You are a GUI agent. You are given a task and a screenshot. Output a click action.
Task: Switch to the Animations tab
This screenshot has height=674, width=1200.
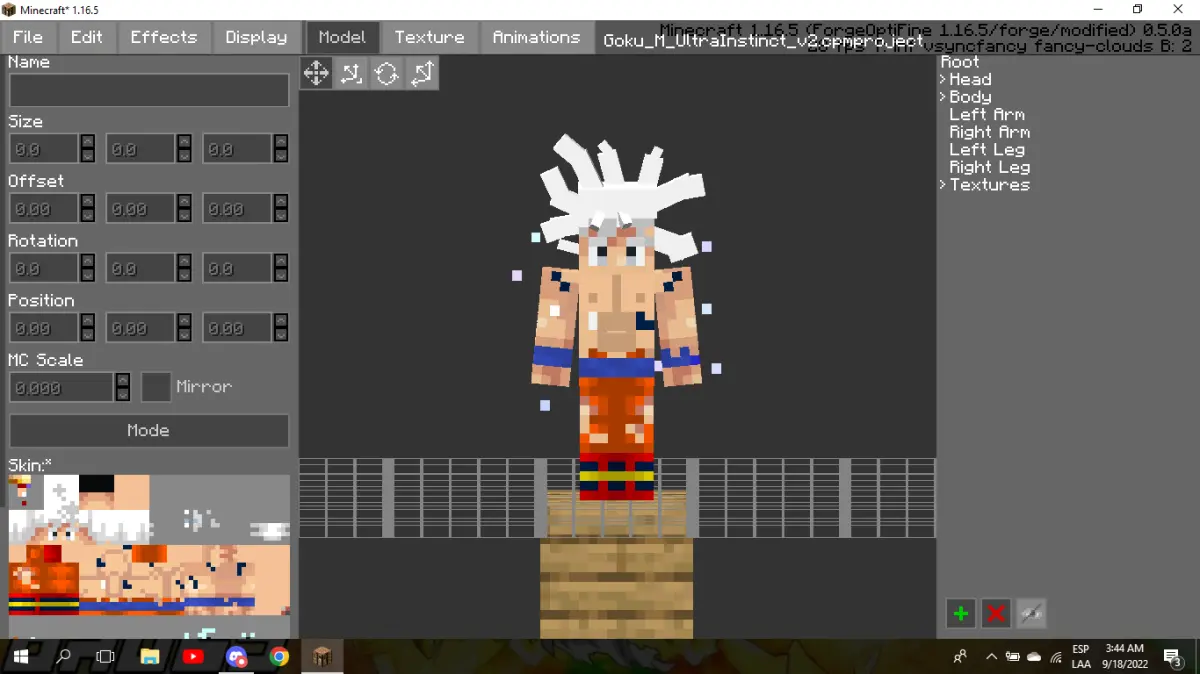(x=536, y=37)
